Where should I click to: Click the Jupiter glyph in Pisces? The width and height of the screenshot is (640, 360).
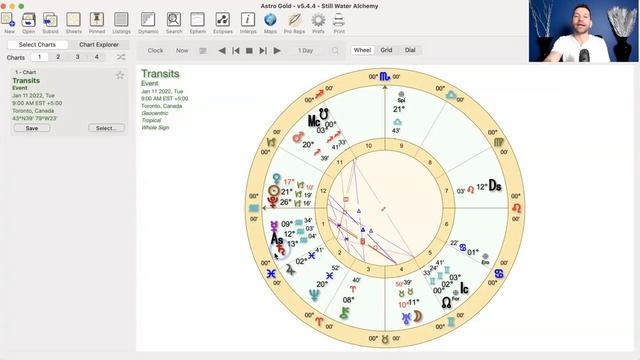[x=290, y=269]
